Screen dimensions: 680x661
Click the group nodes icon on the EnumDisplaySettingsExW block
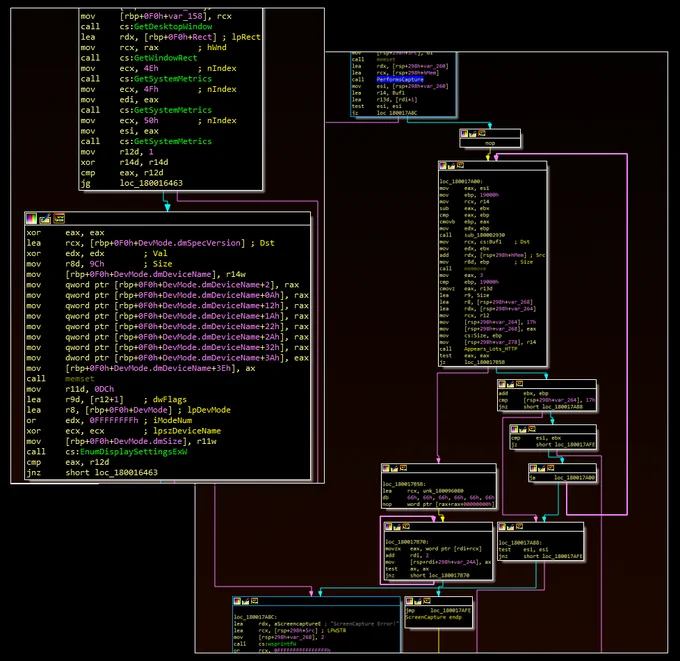[x=59, y=219]
